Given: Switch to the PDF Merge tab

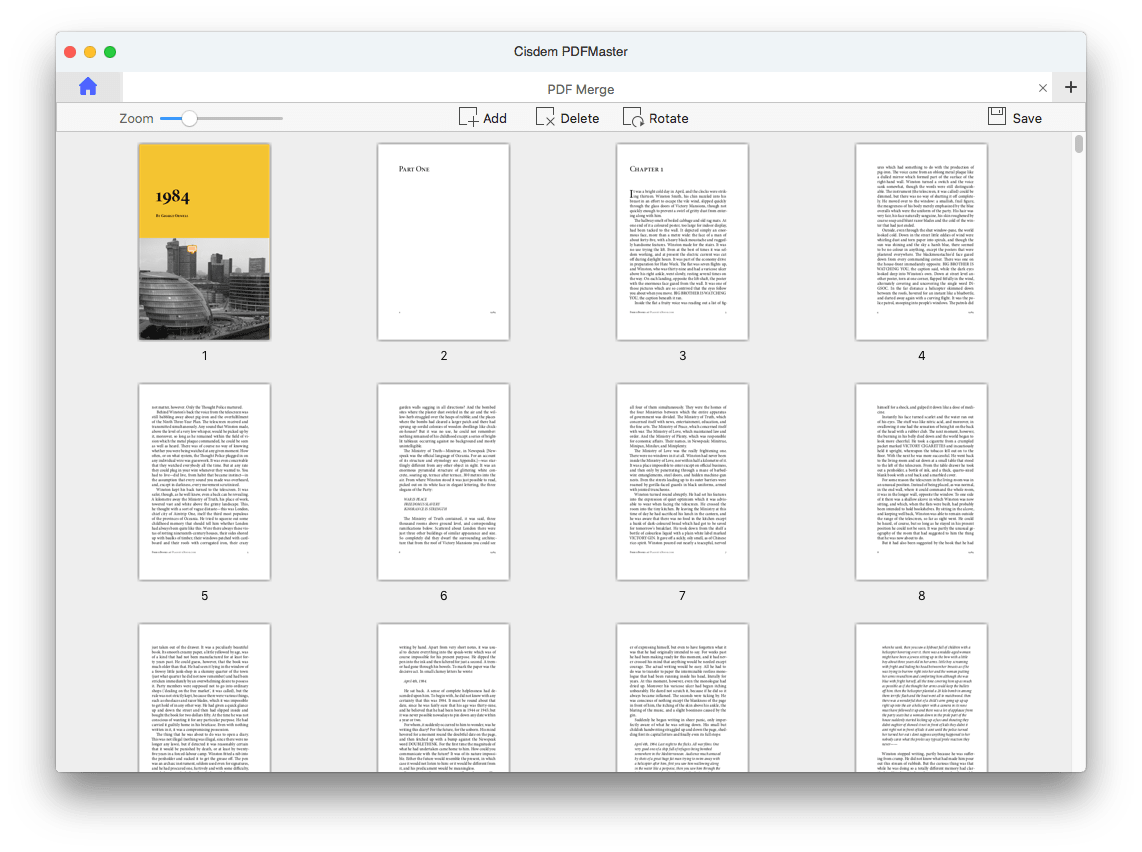Looking at the screenshot, I should click(580, 88).
